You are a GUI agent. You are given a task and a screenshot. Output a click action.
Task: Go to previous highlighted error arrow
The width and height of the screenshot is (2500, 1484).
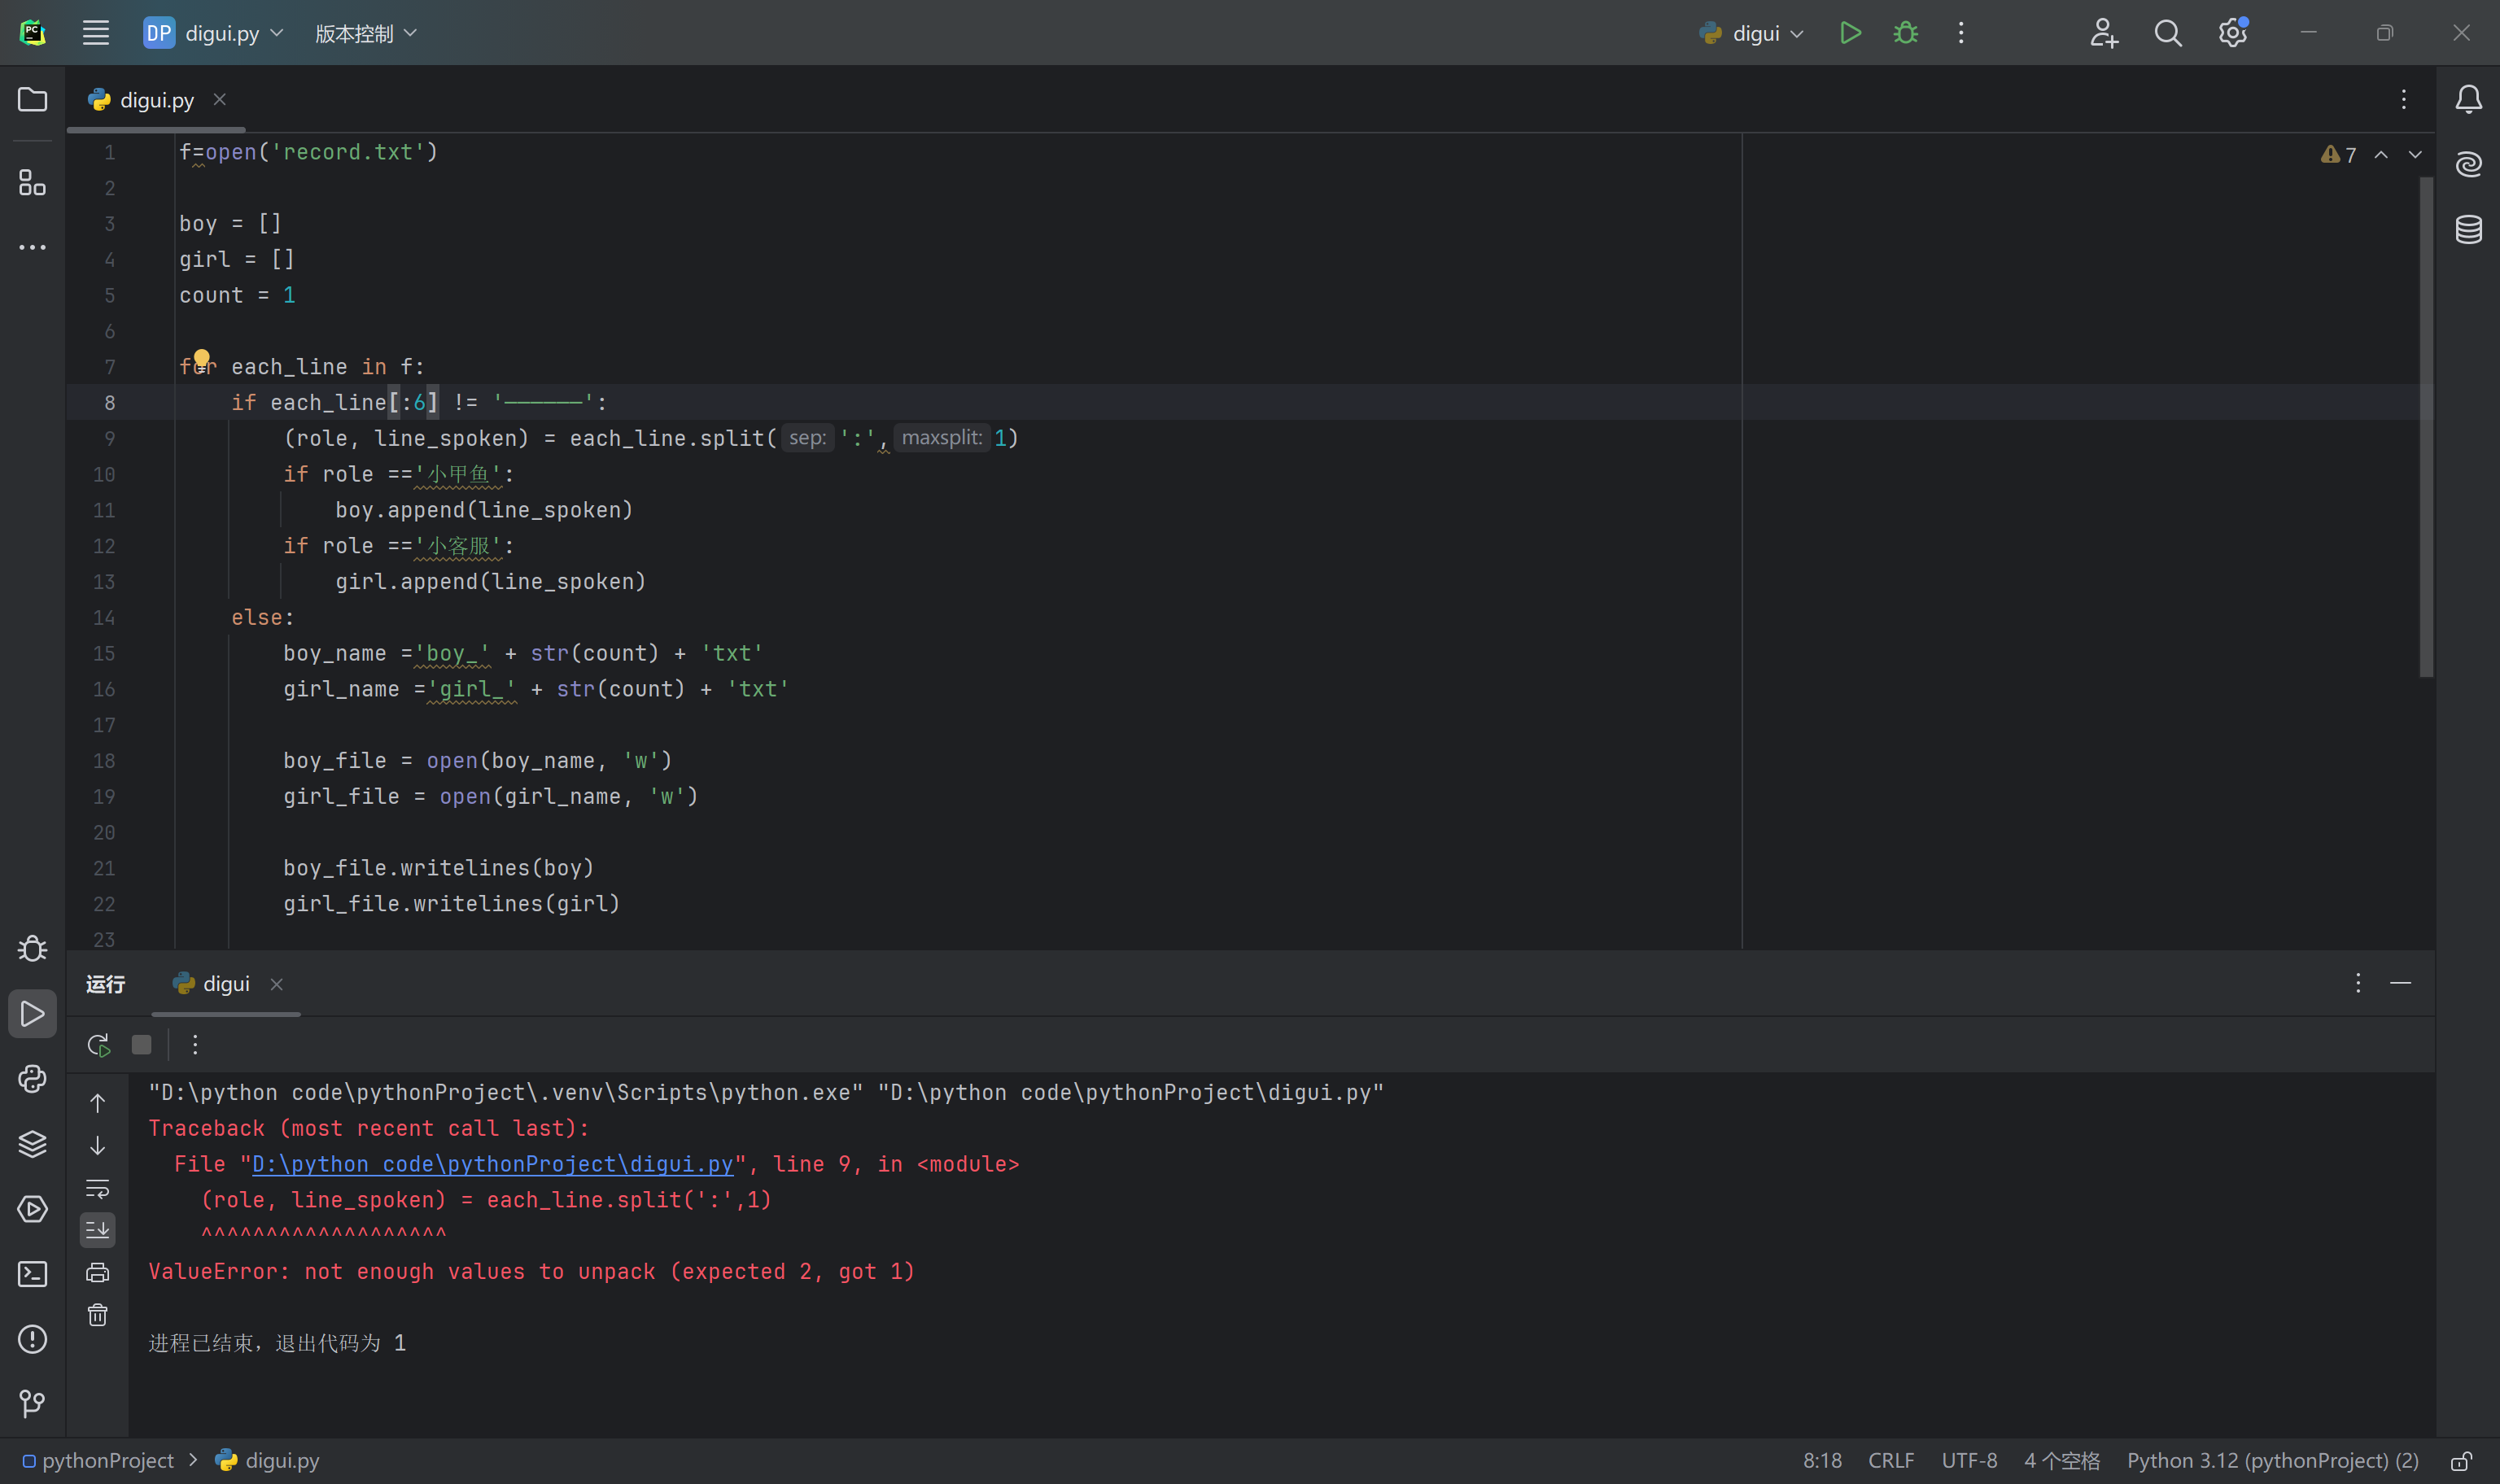coord(2381,155)
